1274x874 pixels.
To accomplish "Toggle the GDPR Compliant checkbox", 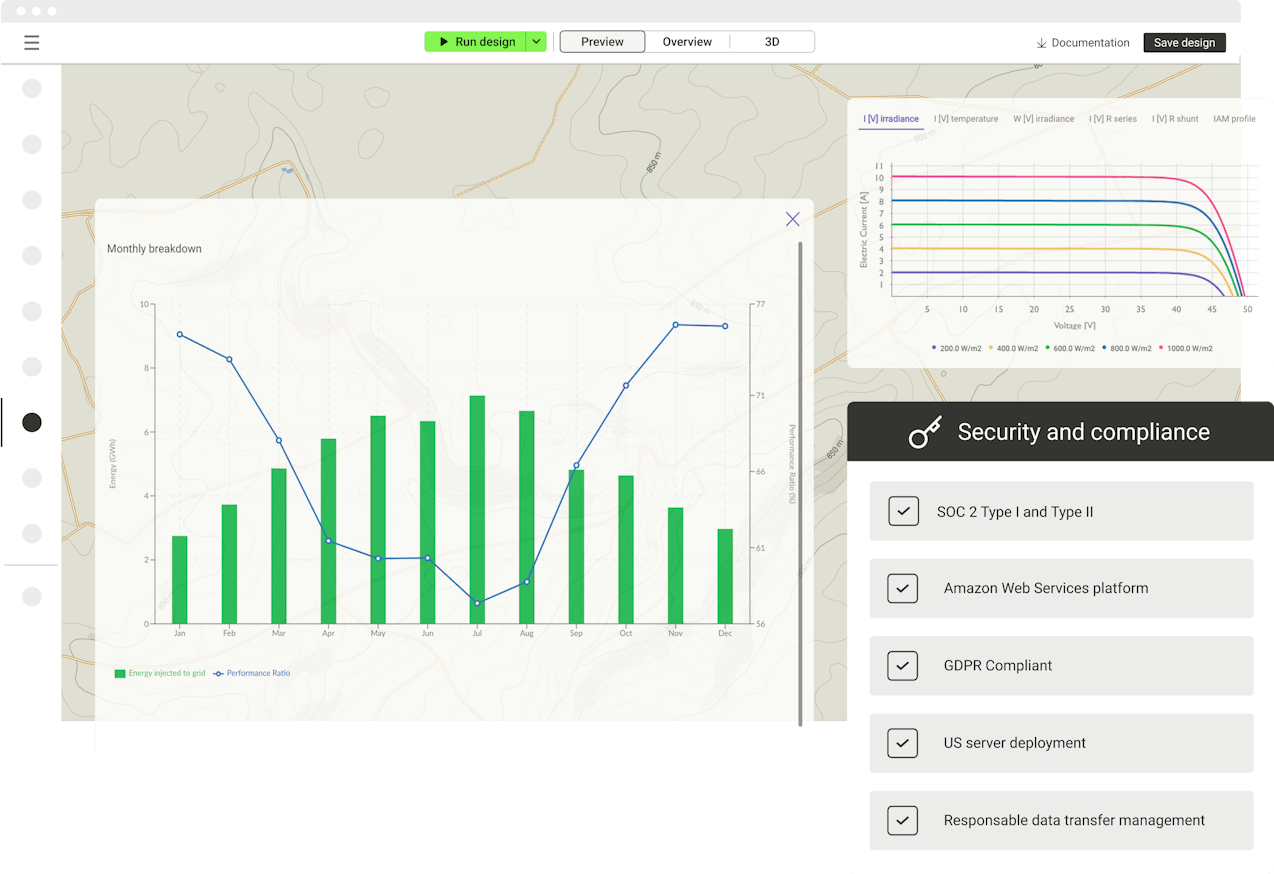I will tap(903, 665).
